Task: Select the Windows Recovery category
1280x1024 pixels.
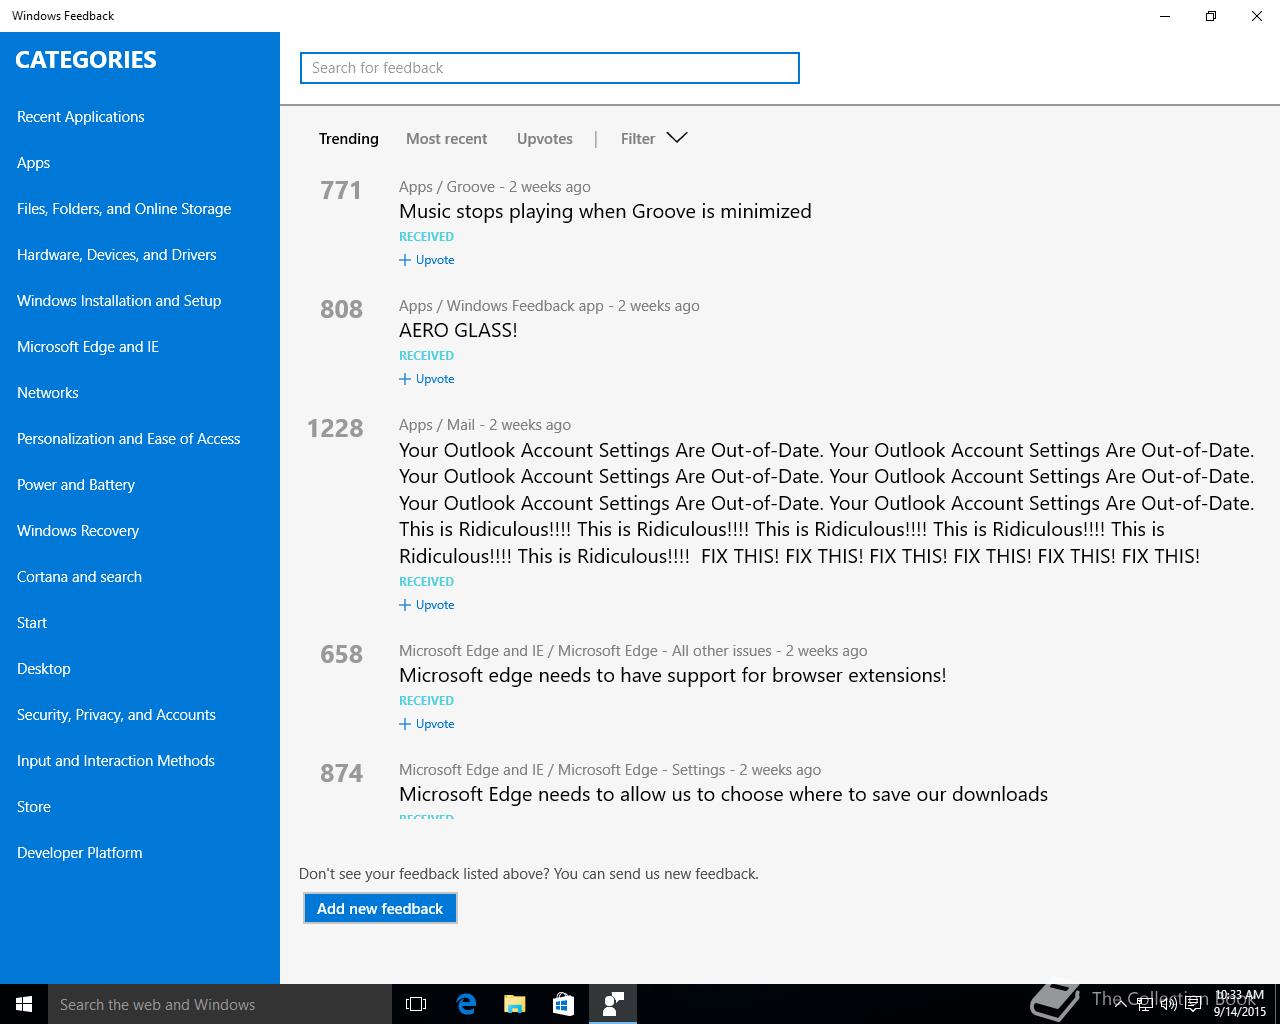Action: coord(78,531)
